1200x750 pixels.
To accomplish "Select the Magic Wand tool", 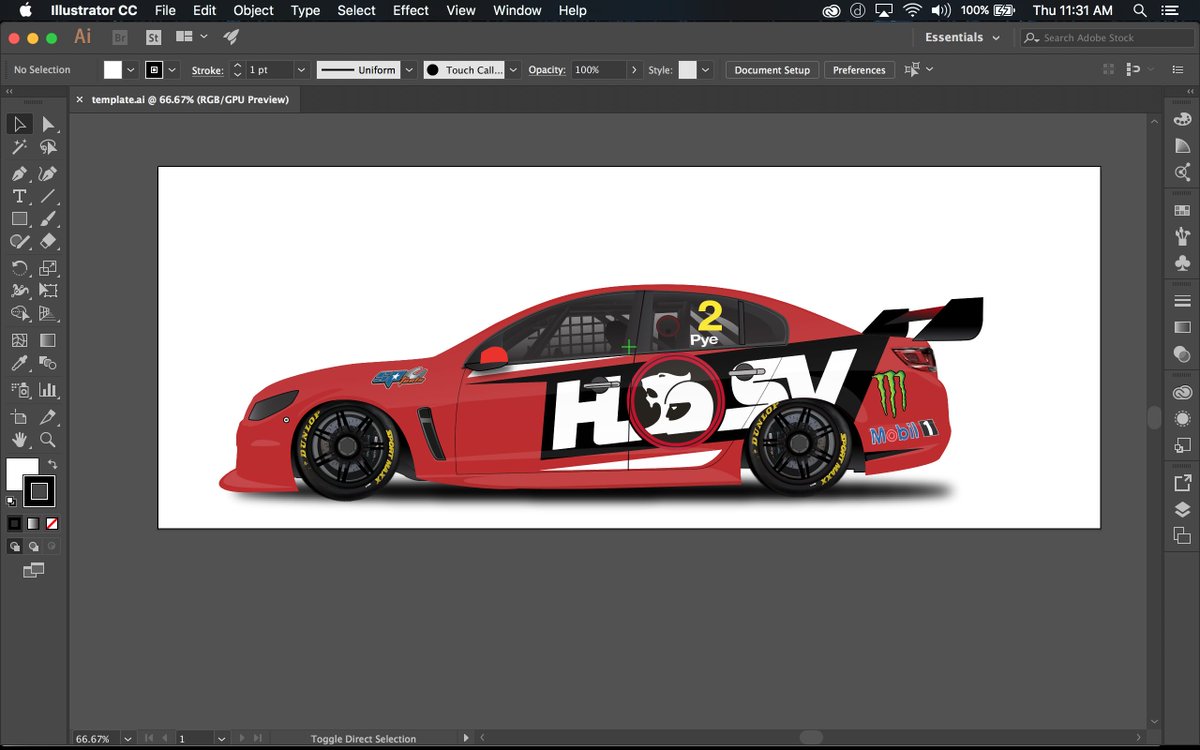I will [19, 148].
